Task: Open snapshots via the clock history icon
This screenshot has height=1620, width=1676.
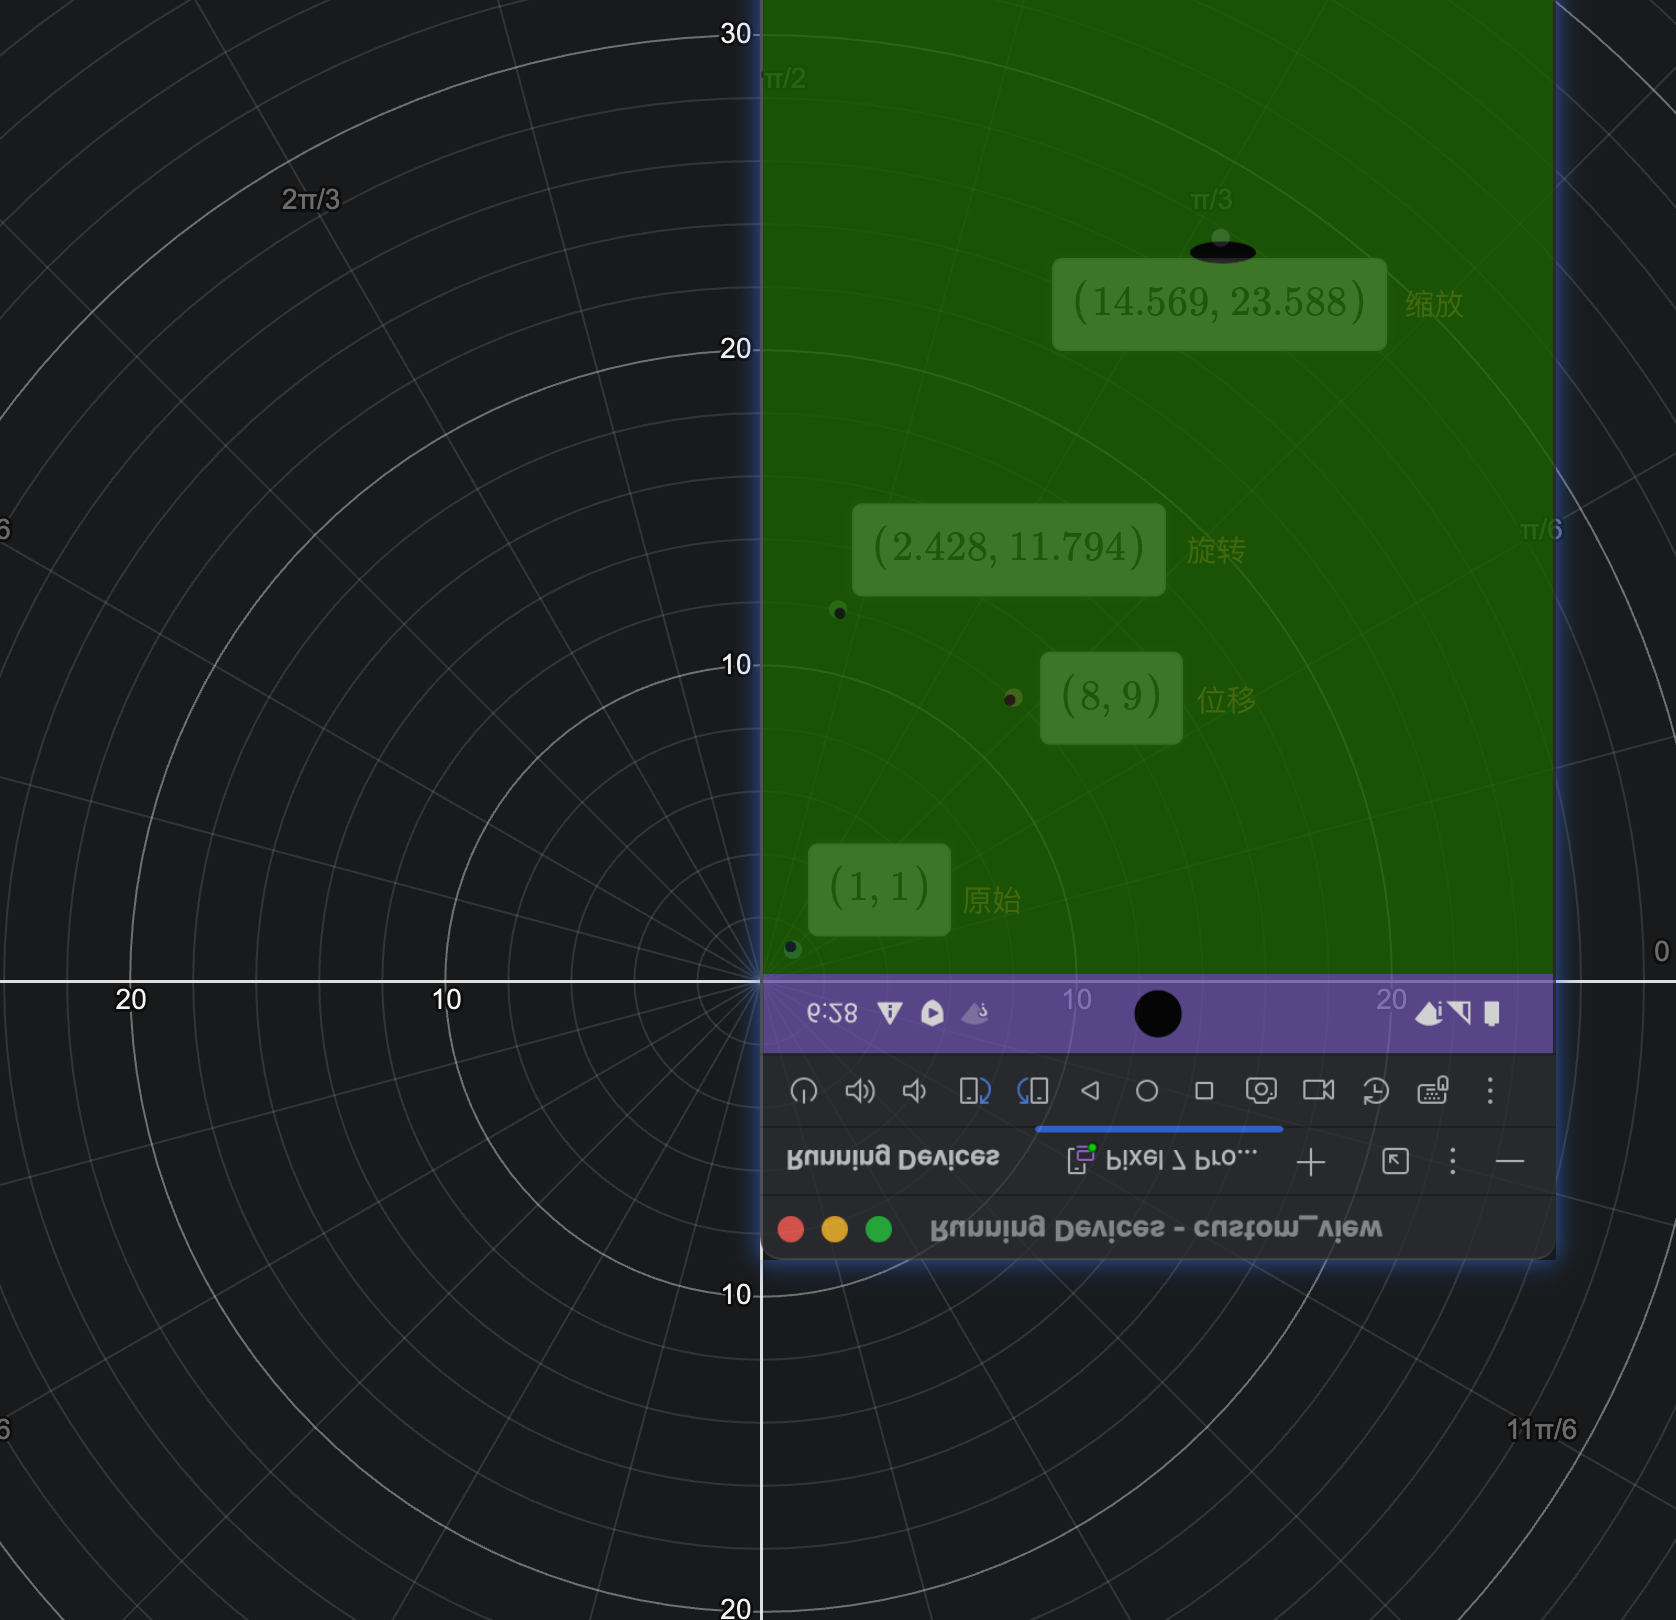Action: tap(1376, 1090)
